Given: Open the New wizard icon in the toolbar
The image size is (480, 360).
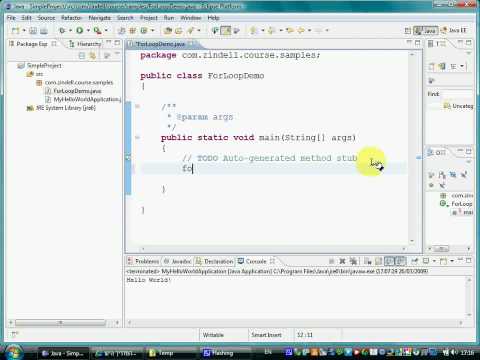Looking at the screenshot, I should [x=15, y=30].
